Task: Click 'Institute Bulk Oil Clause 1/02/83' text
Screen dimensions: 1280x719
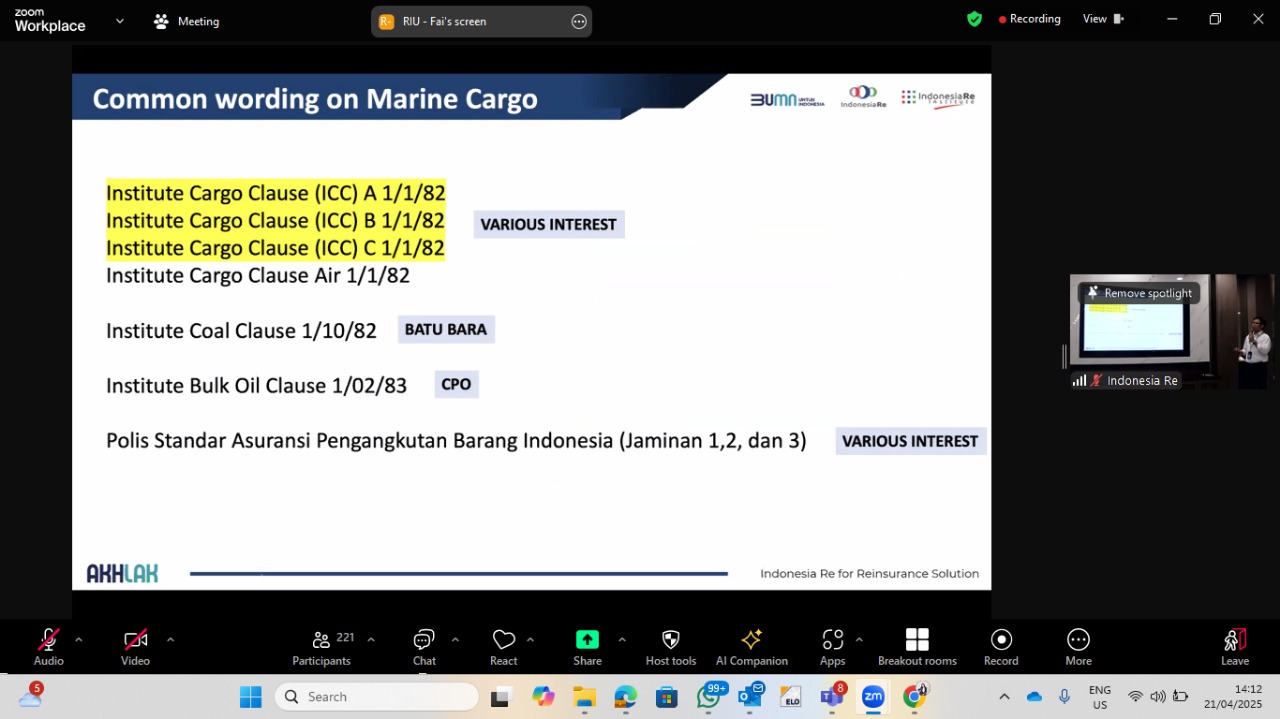Action: [x=256, y=386]
